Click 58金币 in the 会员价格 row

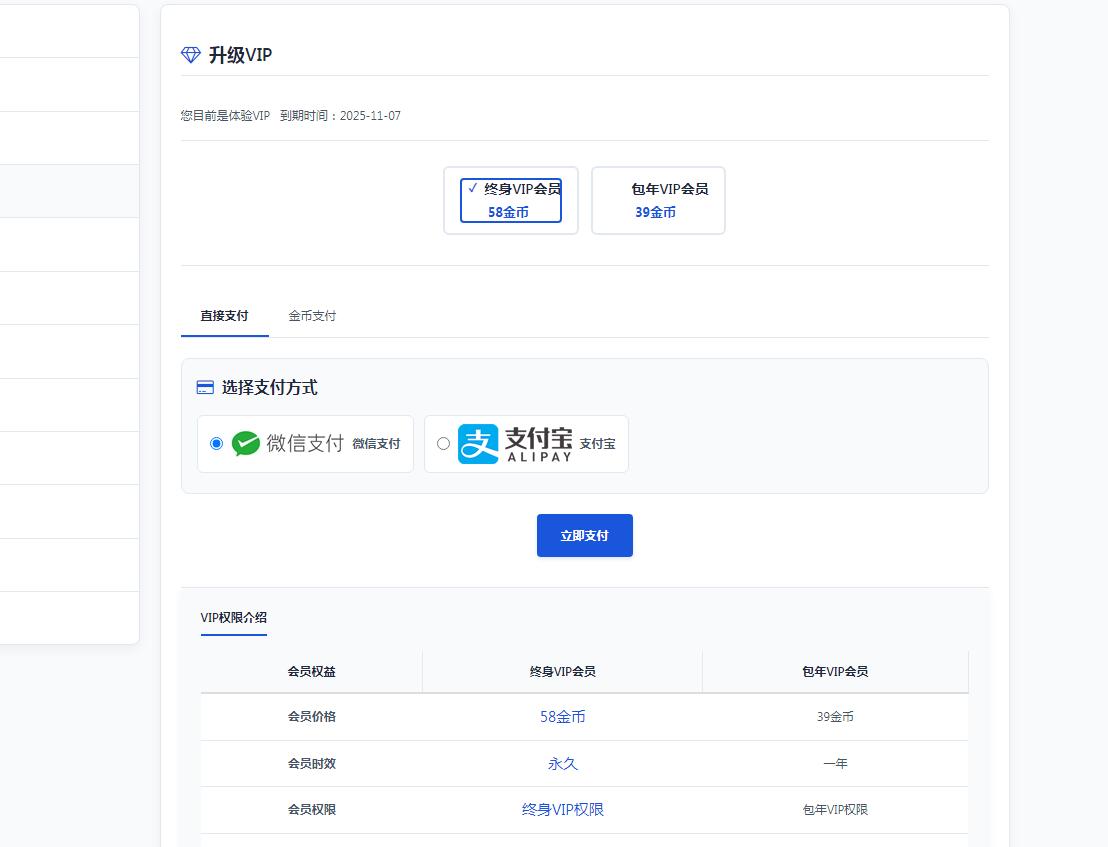point(563,717)
